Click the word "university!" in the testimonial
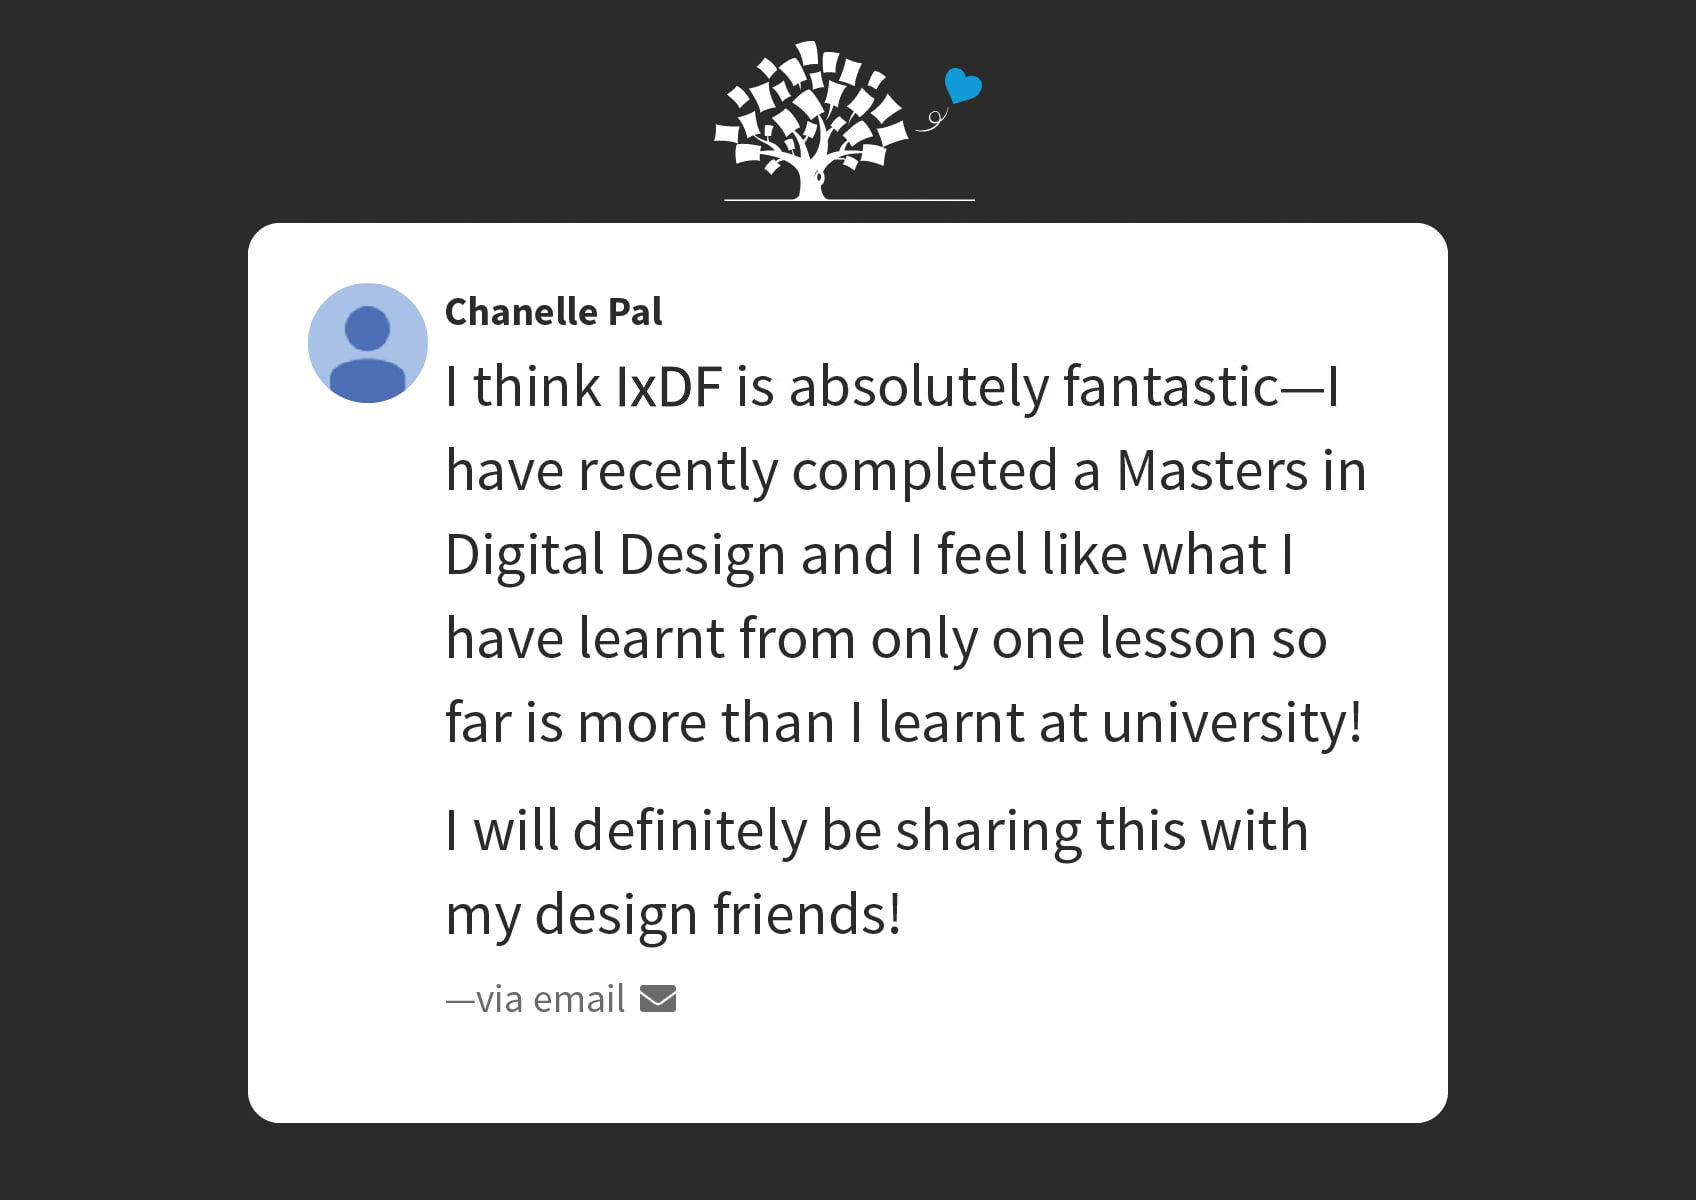This screenshot has height=1200, width=1696. coord(1232,723)
